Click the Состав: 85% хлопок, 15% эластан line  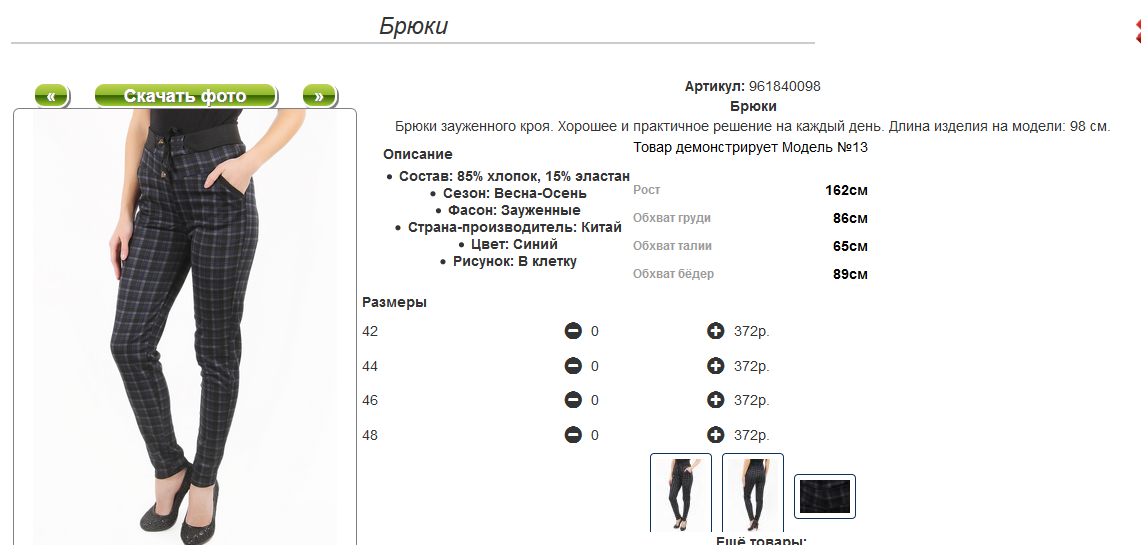point(514,176)
